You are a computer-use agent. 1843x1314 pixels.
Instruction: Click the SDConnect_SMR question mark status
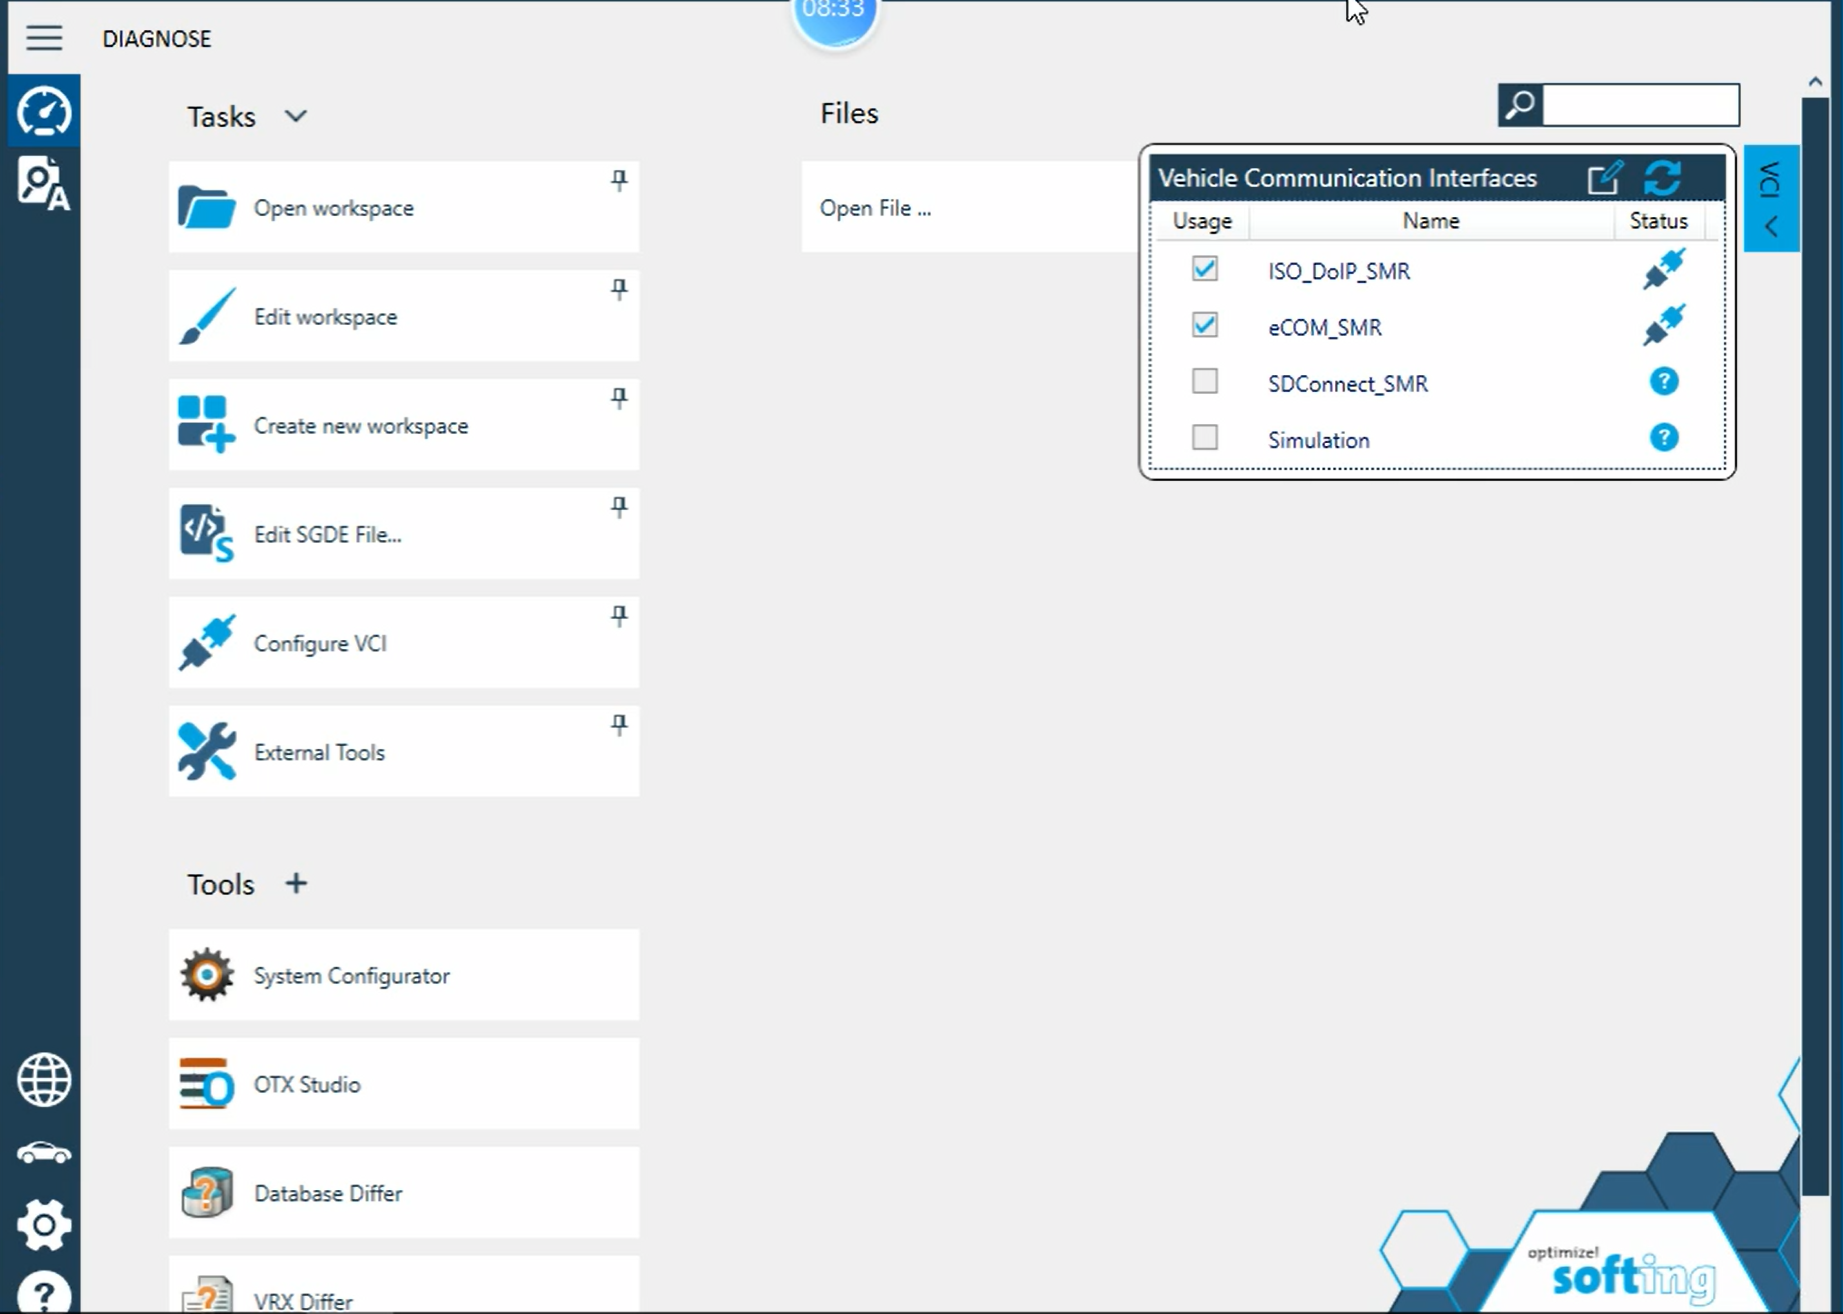[1663, 381]
